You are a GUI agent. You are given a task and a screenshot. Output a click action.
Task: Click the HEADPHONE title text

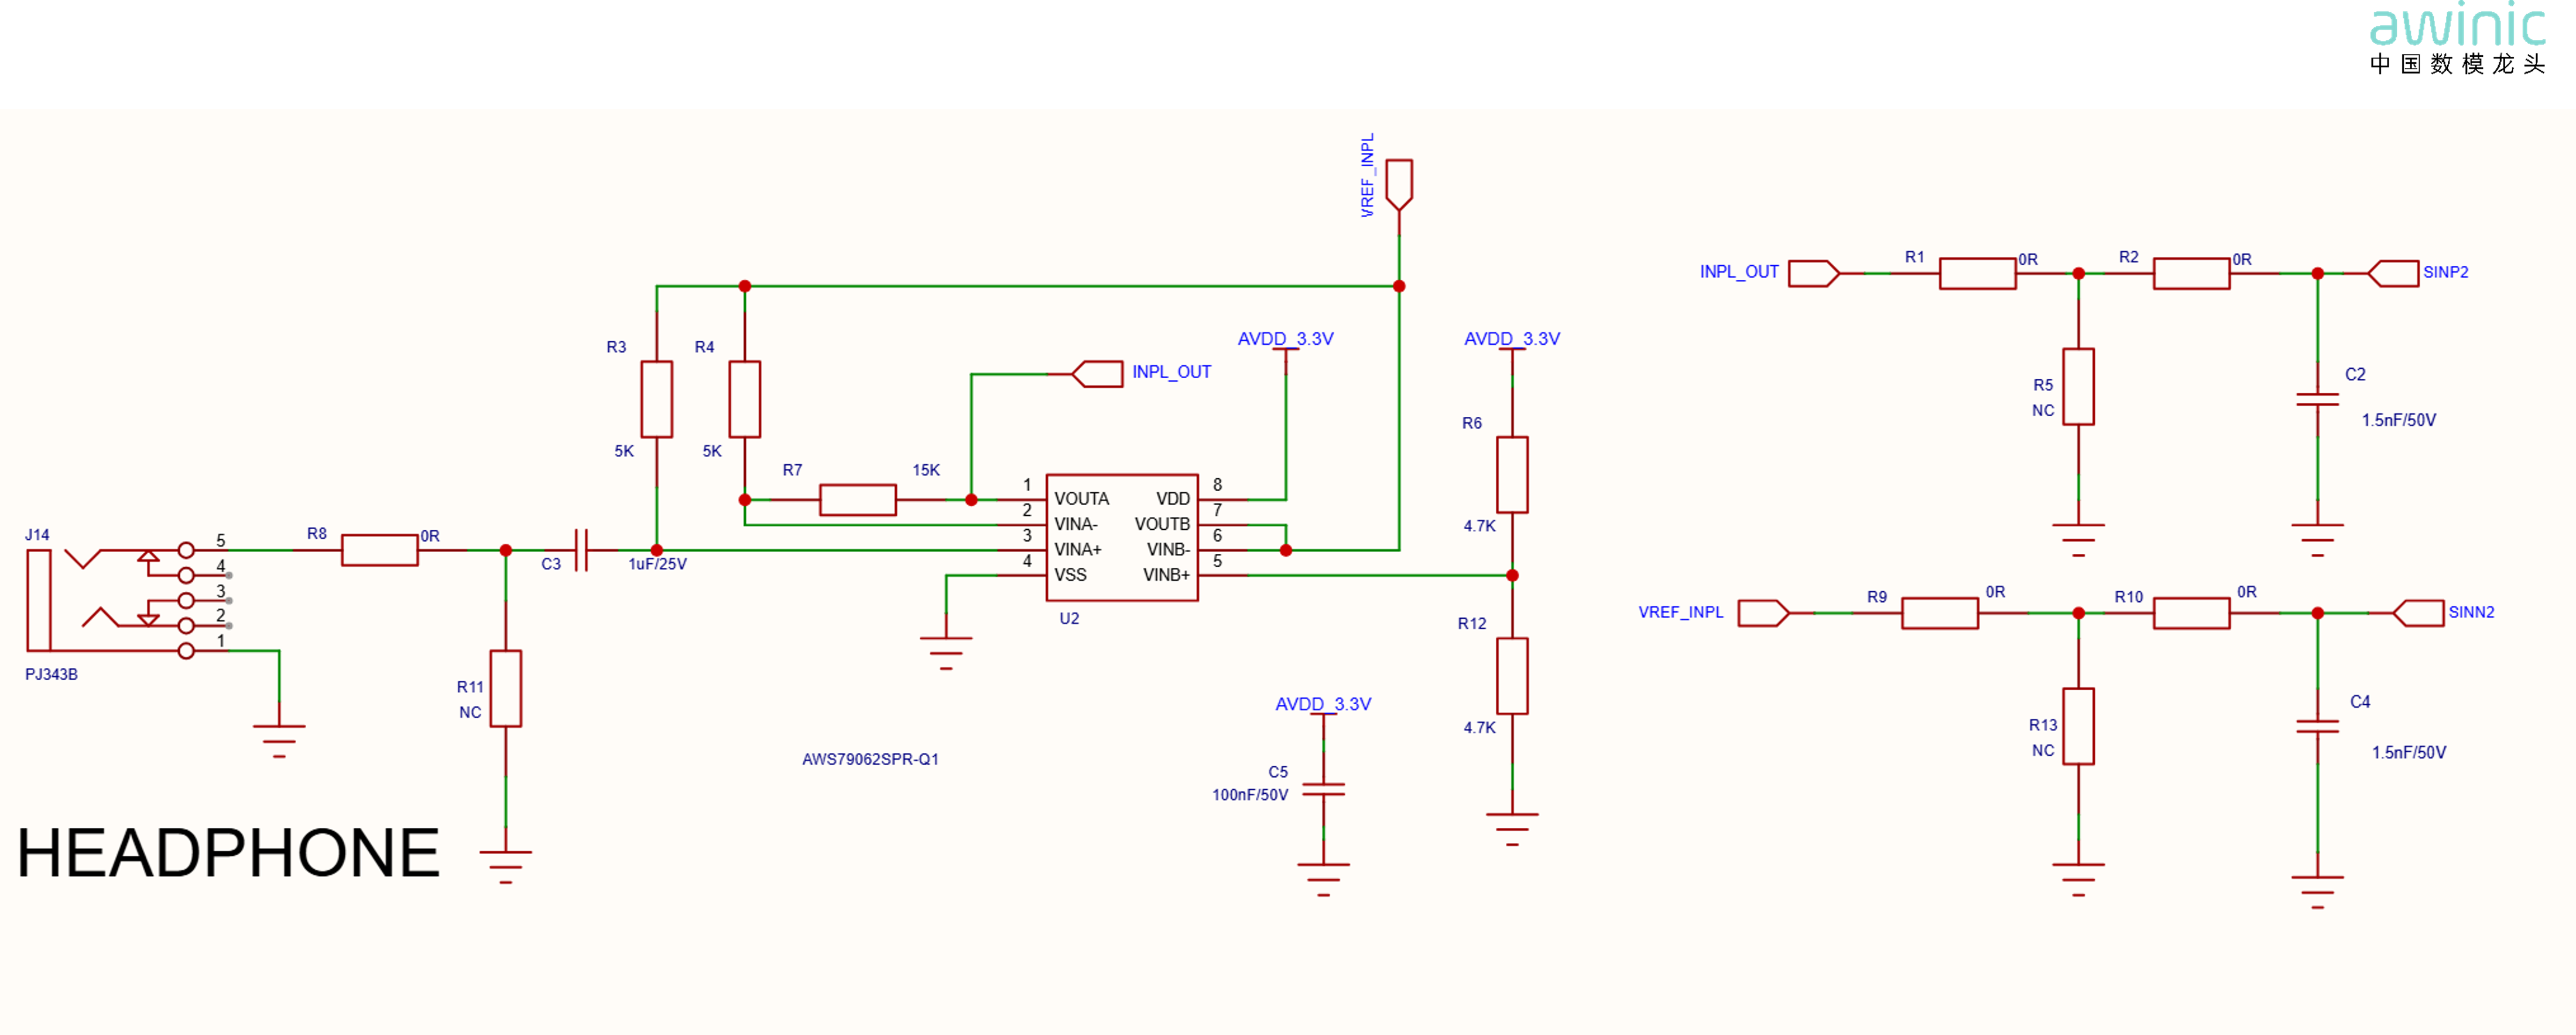pyautogui.click(x=228, y=853)
